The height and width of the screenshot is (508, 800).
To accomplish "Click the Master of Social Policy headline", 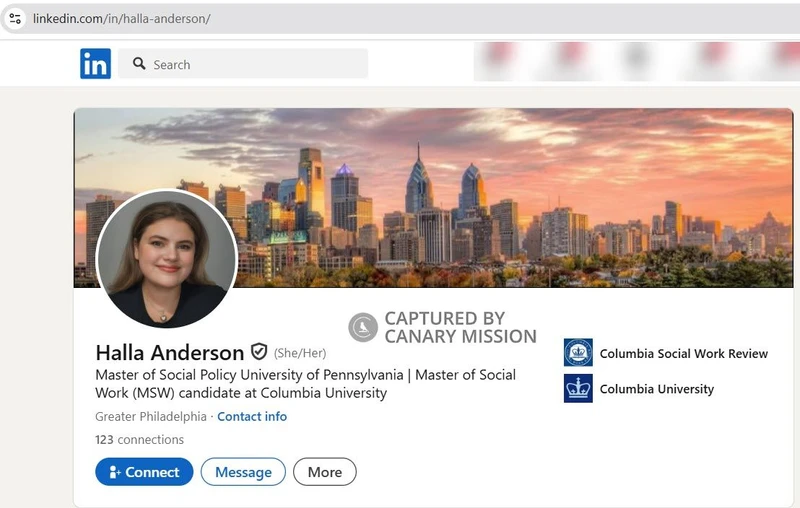I will tap(305, 384).
